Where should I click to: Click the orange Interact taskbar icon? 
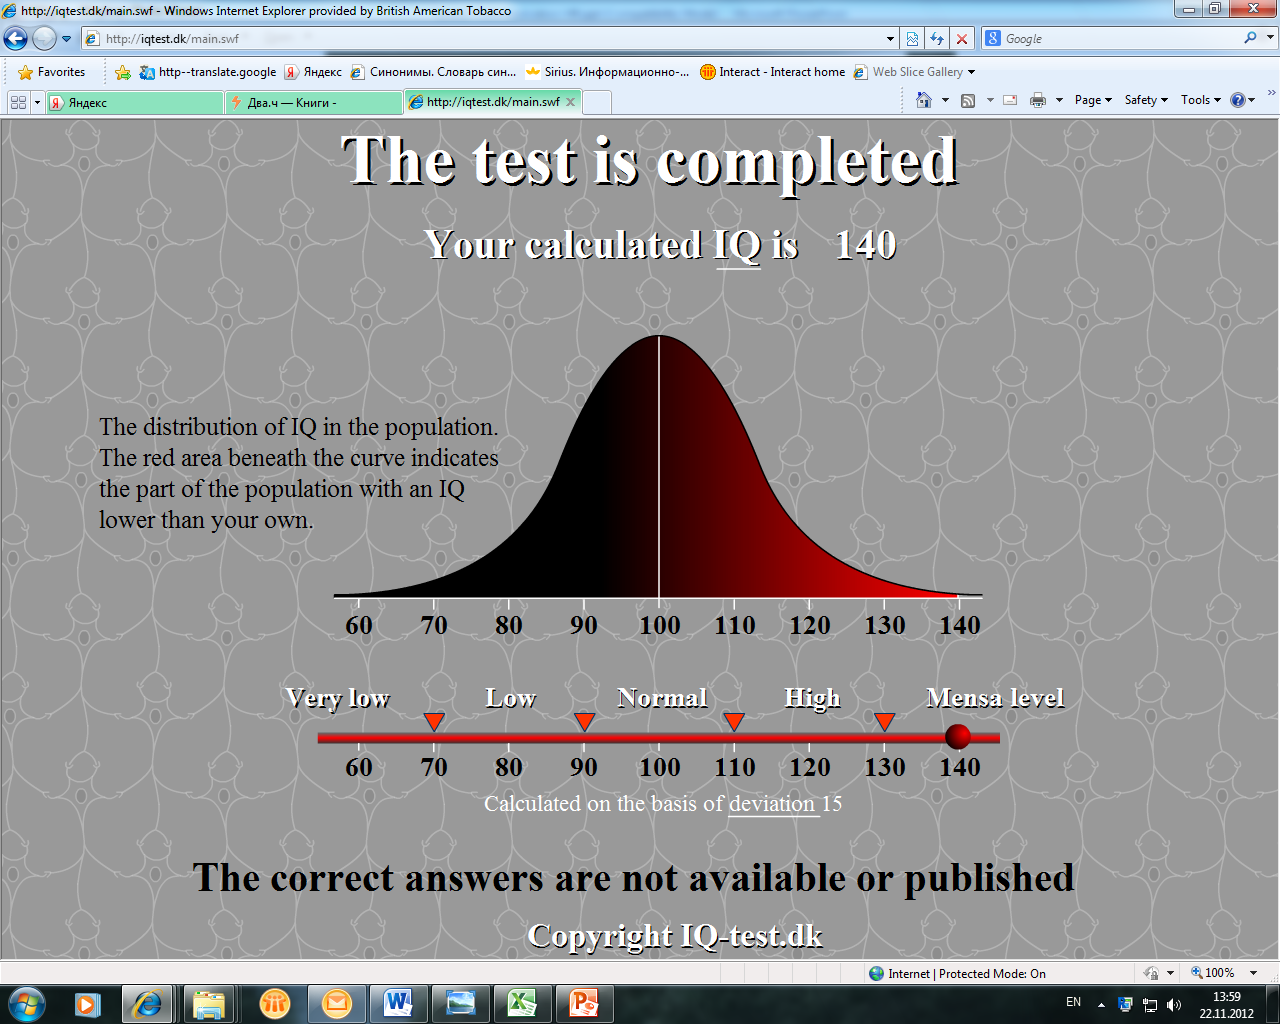coord(274,1004)
